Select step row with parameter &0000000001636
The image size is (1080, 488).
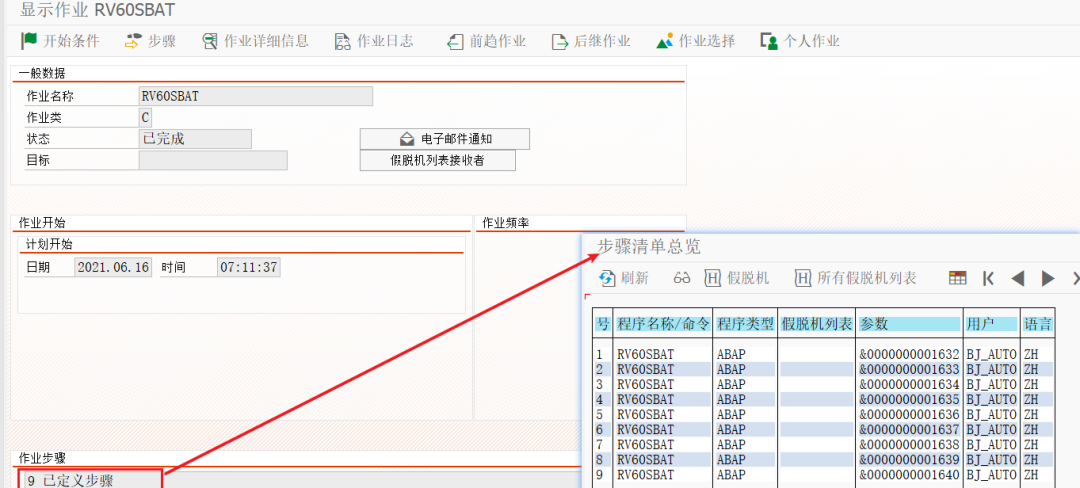pyautogui.click(x=824, y=415)
